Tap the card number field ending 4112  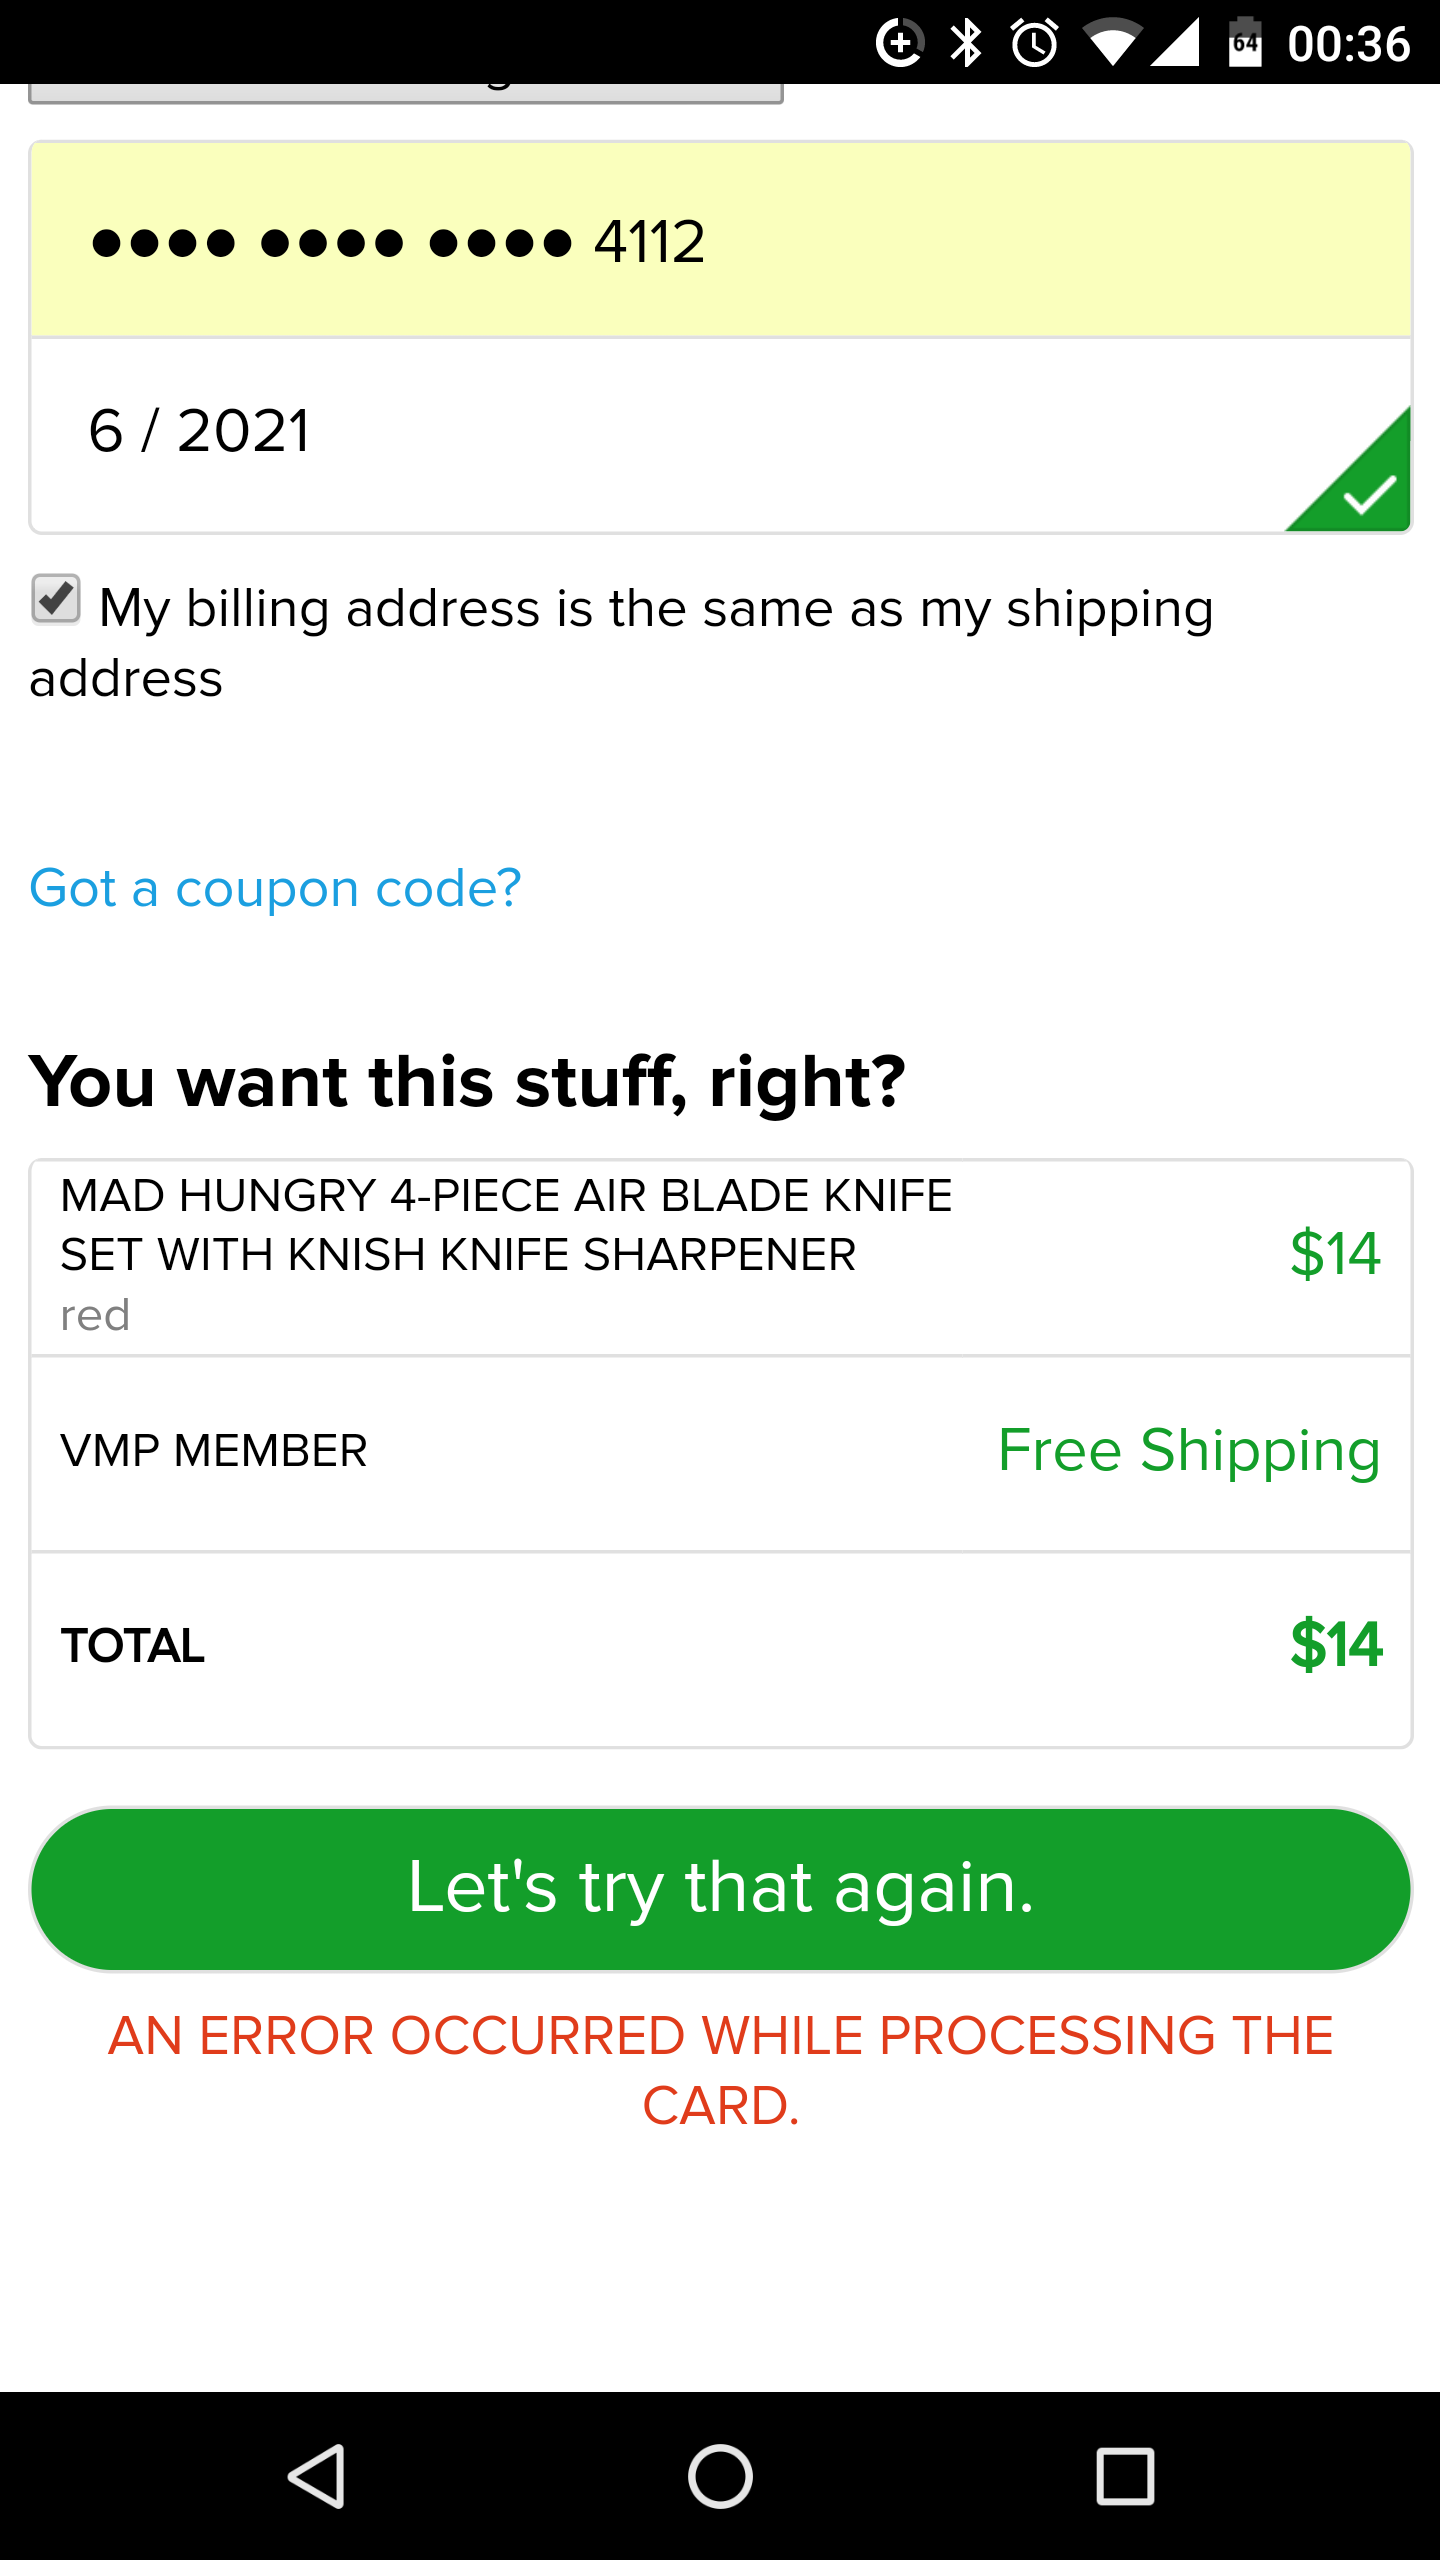pos(720,241)
